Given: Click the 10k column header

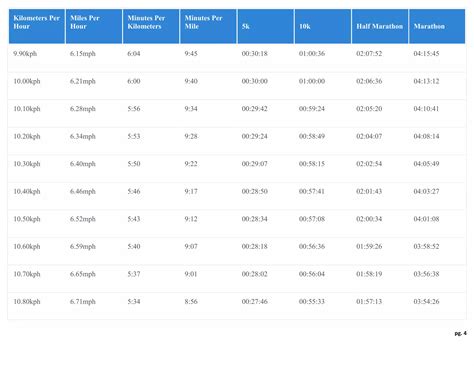Looking at the screenshot, I should [323, 26].
